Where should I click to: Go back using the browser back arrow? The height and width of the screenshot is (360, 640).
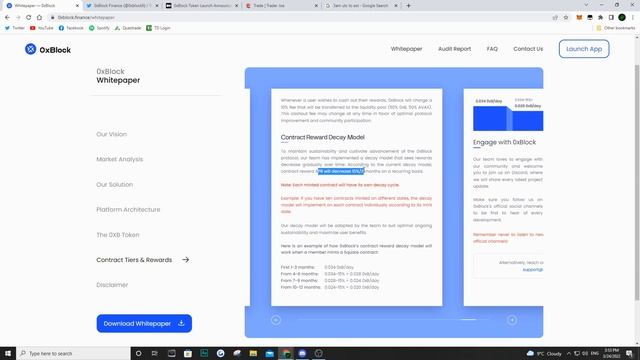click(7, 18)
